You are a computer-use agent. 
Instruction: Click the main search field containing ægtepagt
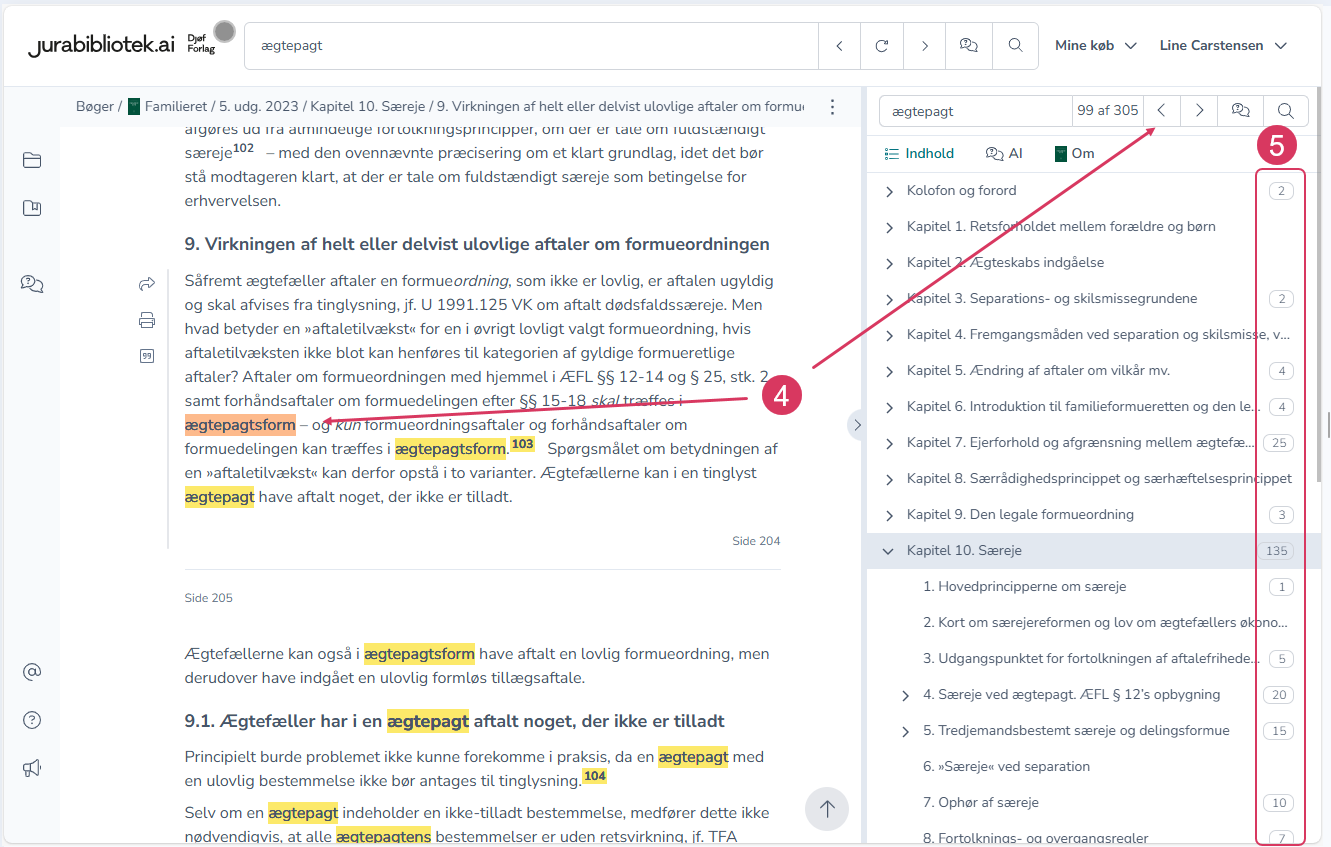tap(530, 46)
